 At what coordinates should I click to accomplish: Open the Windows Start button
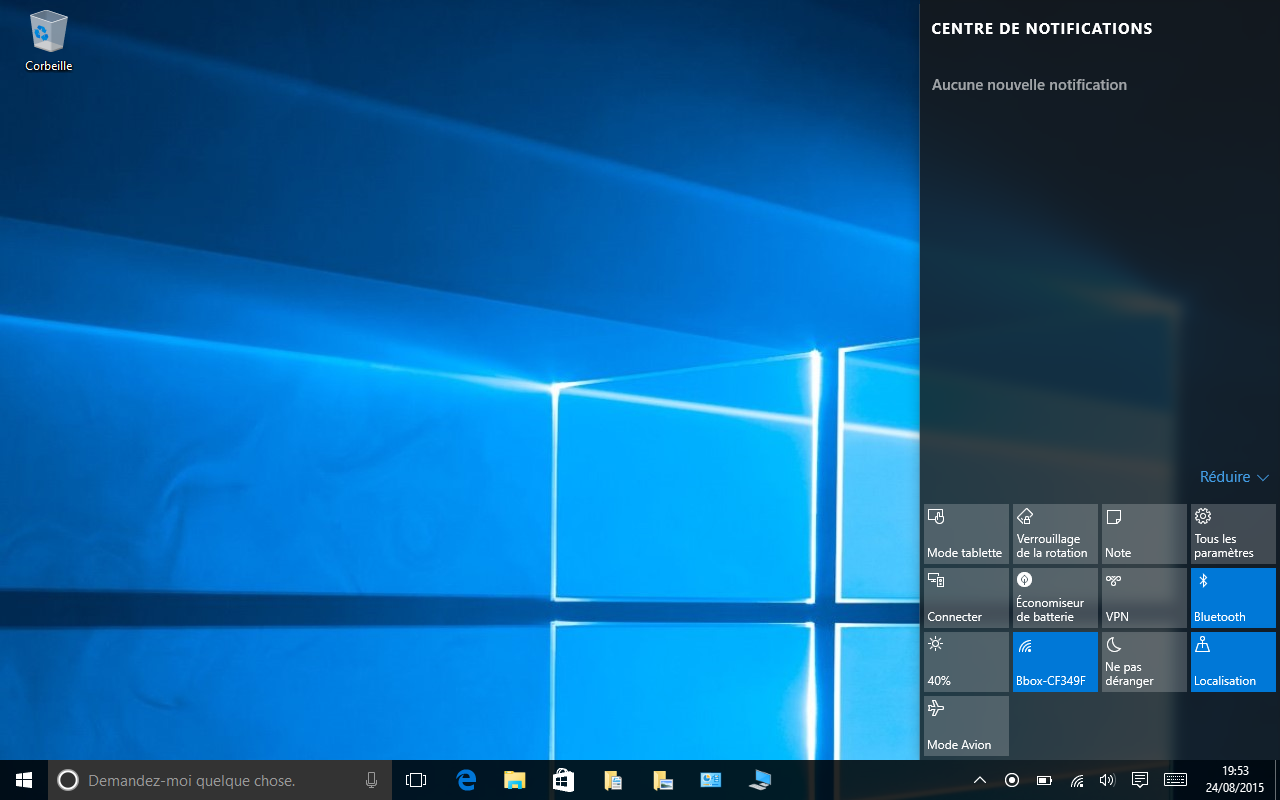(x=24, y=780)
